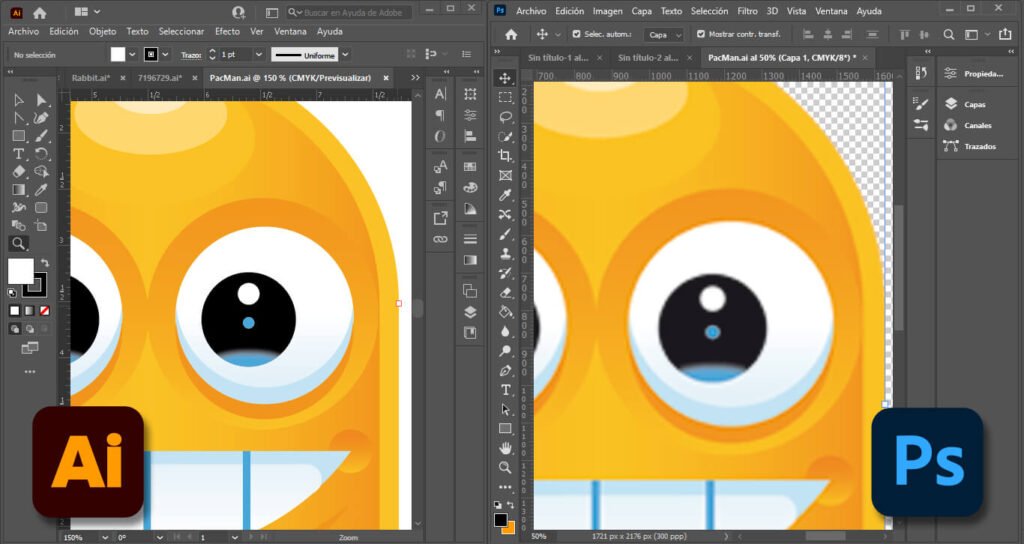Open Photoshop's Filtro menu
The height and width of the screenshot is (544, 1024).
pos(748,11)
